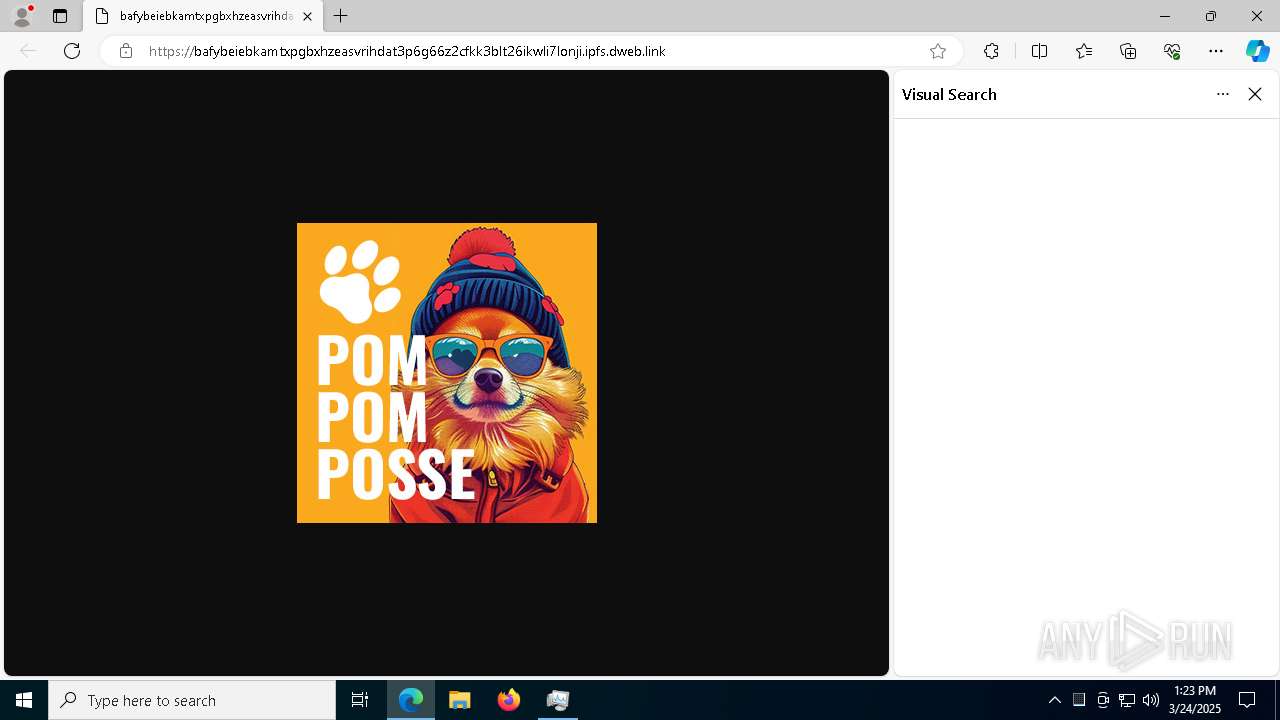This screenshot has width=1280, height=720.
Task: Open Collections panel
Action: click(x=1128, y=51)
